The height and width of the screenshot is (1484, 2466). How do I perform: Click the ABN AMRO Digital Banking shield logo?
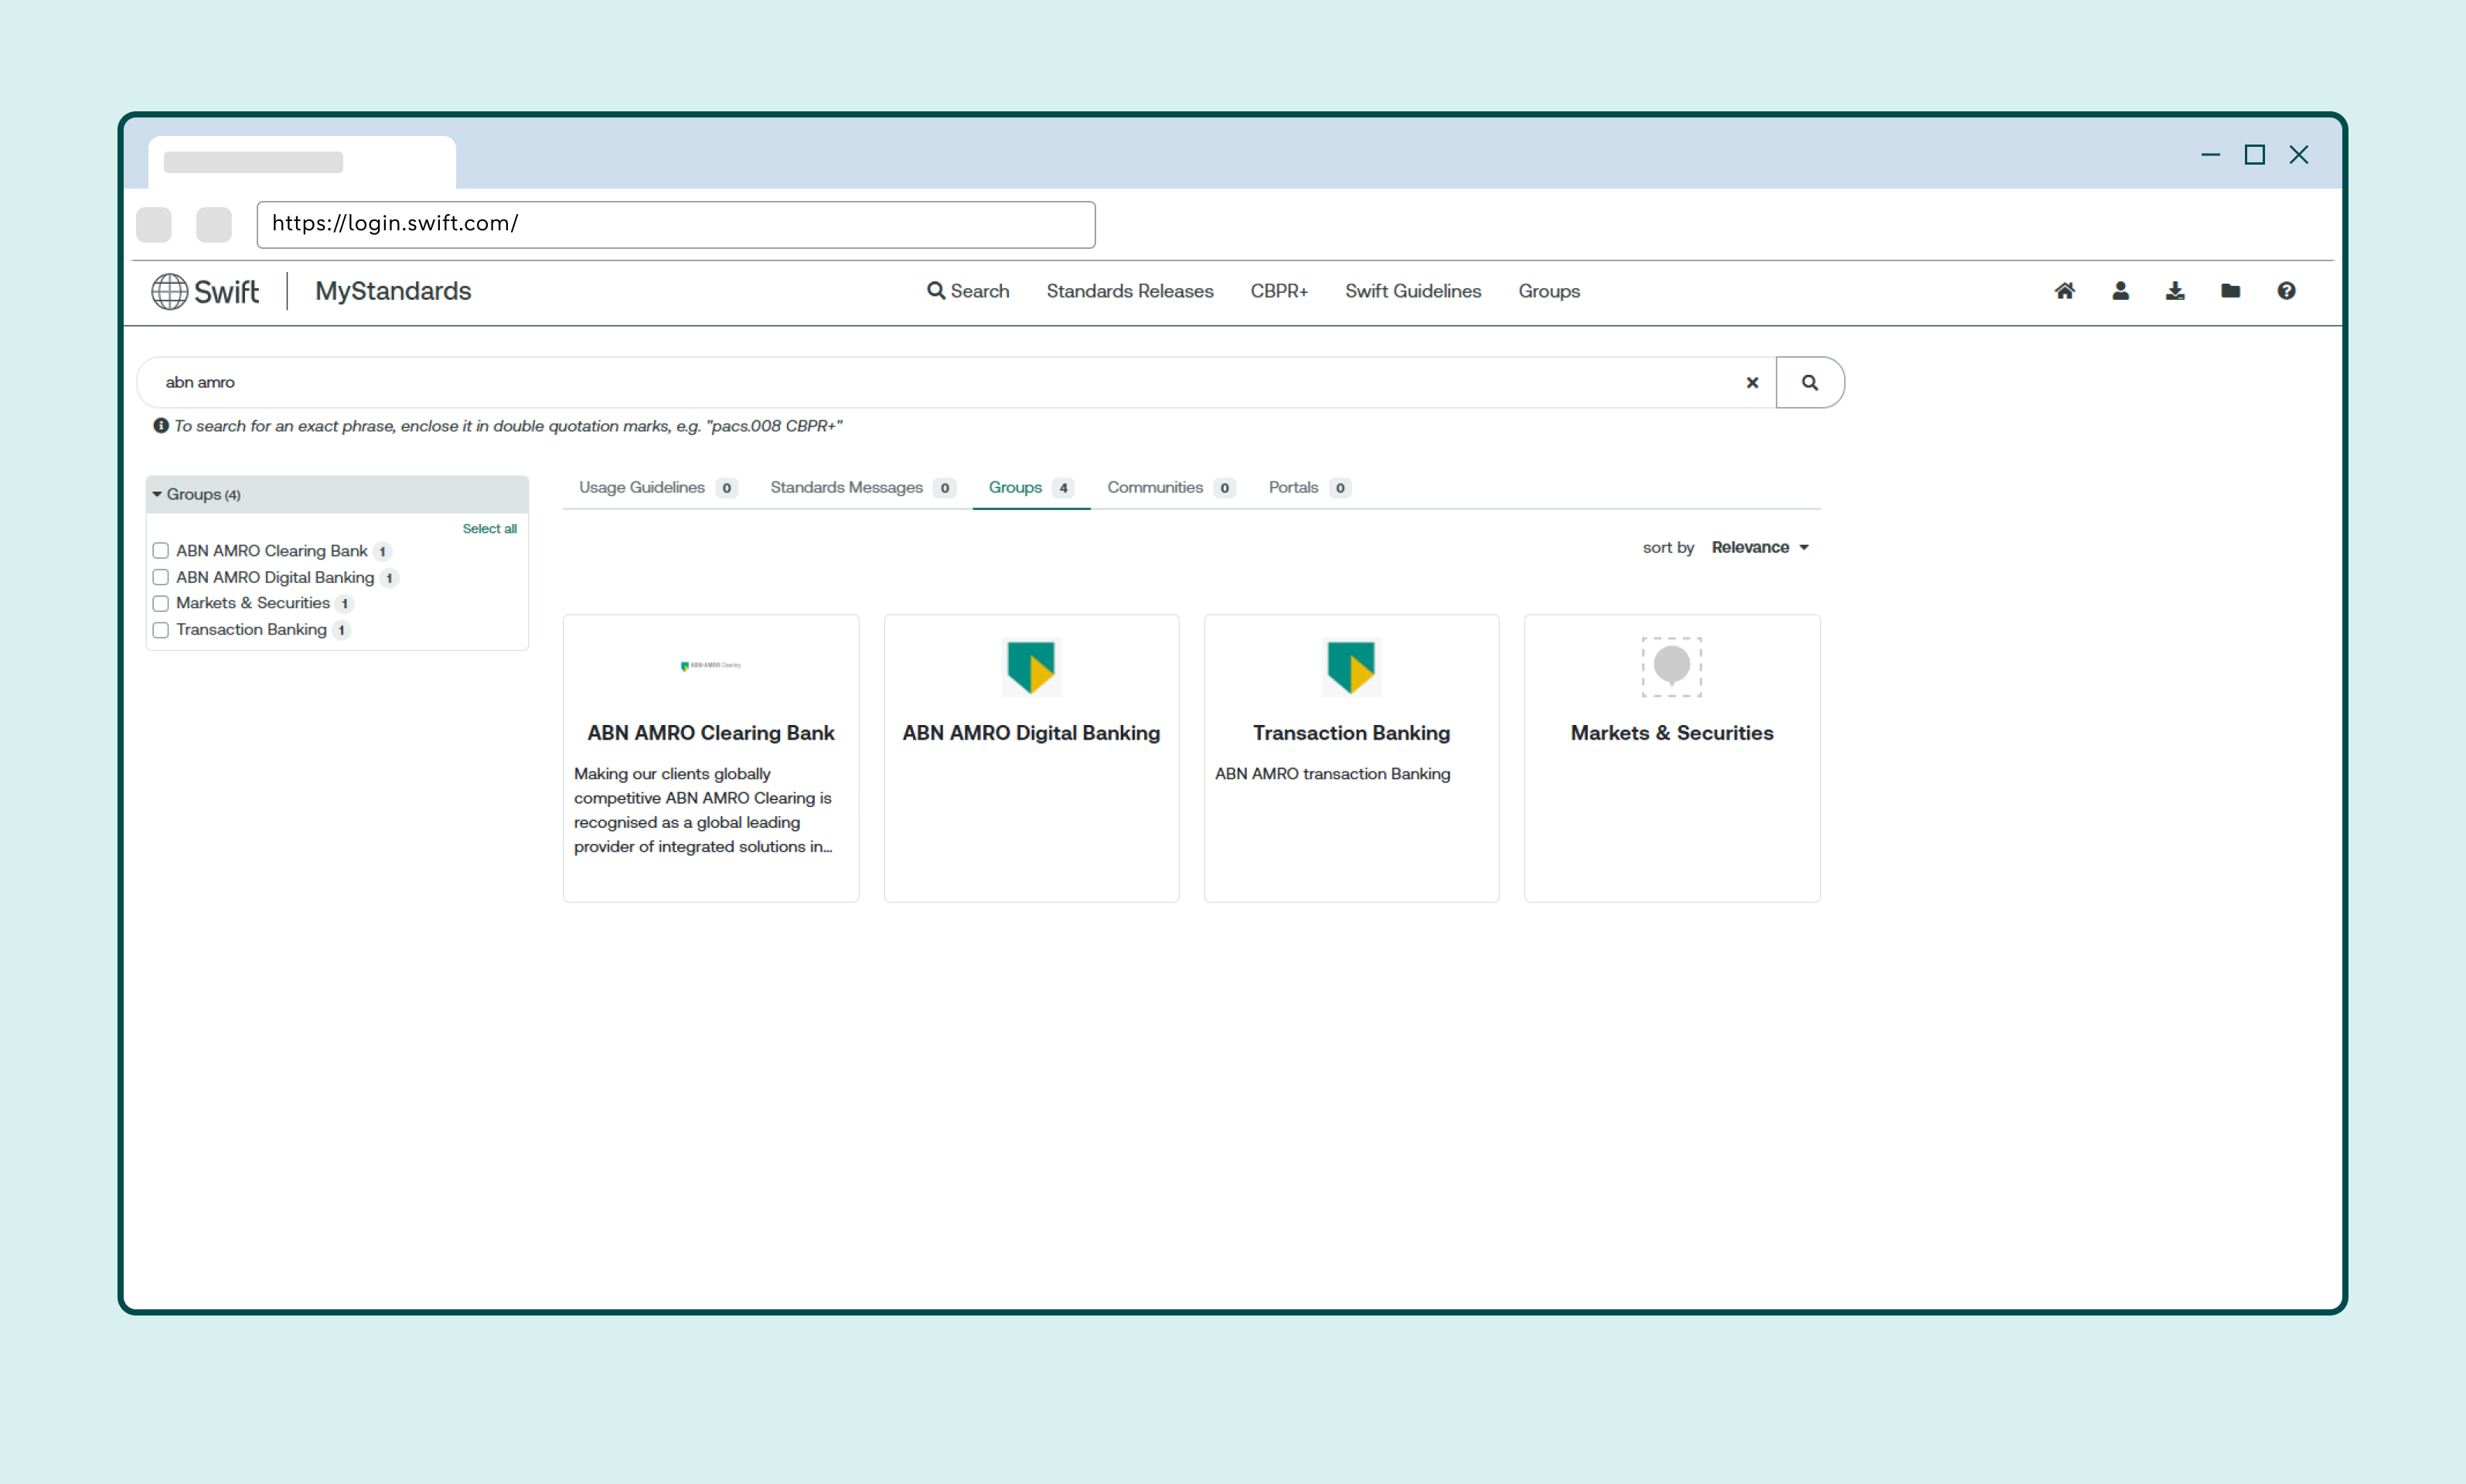(x=1031, y=666)
